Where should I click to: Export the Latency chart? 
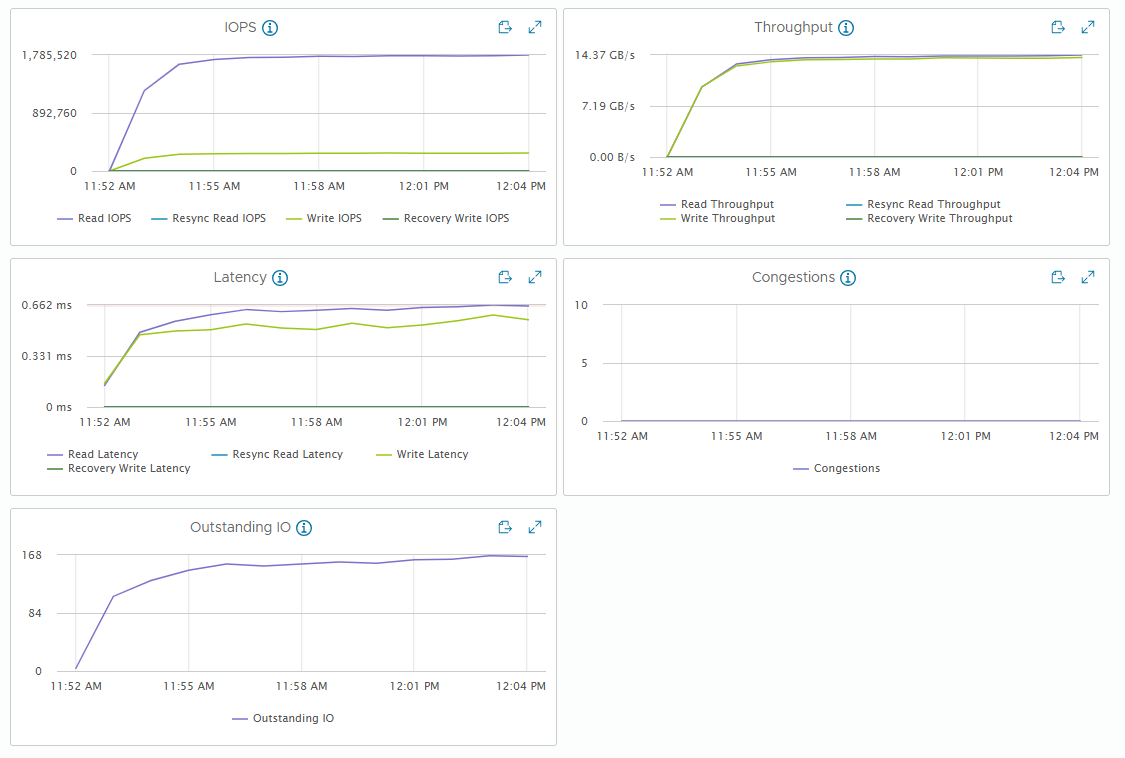(505, 277)
